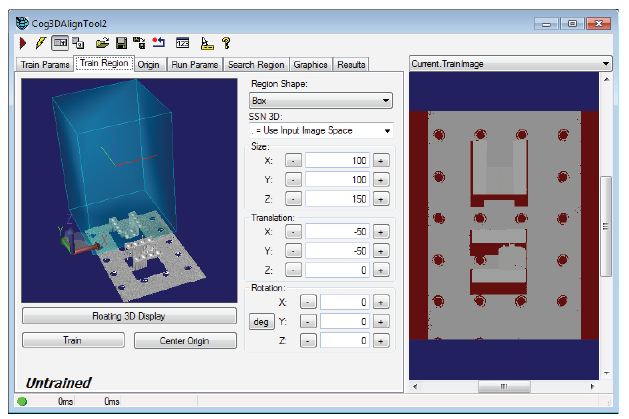Increase Translation X value

(381, 231)
